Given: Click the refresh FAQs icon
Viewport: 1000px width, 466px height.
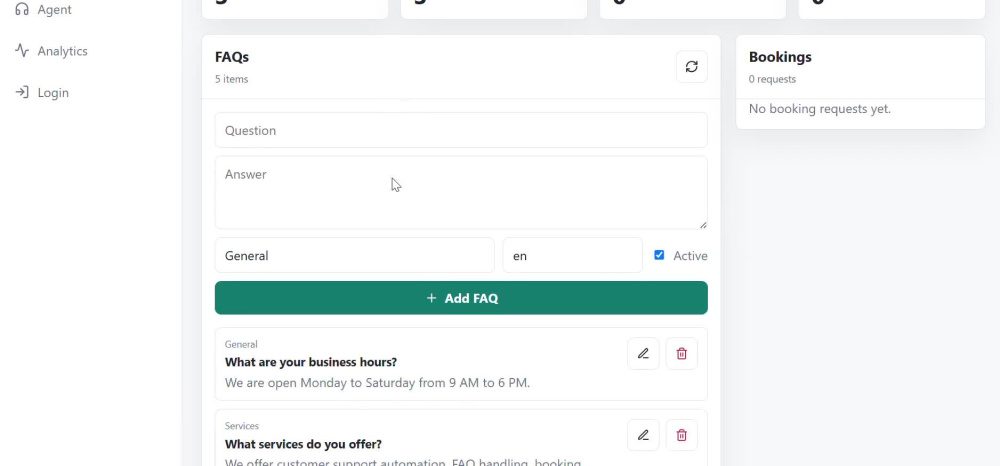Looking at the screenshot, I should (x=691, y=66).
